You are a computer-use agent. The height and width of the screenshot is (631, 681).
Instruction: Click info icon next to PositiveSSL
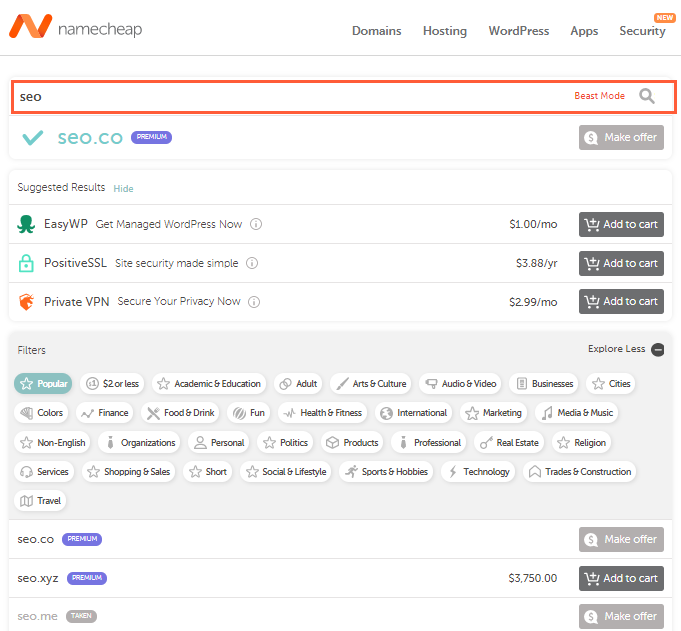pos(252,263)
